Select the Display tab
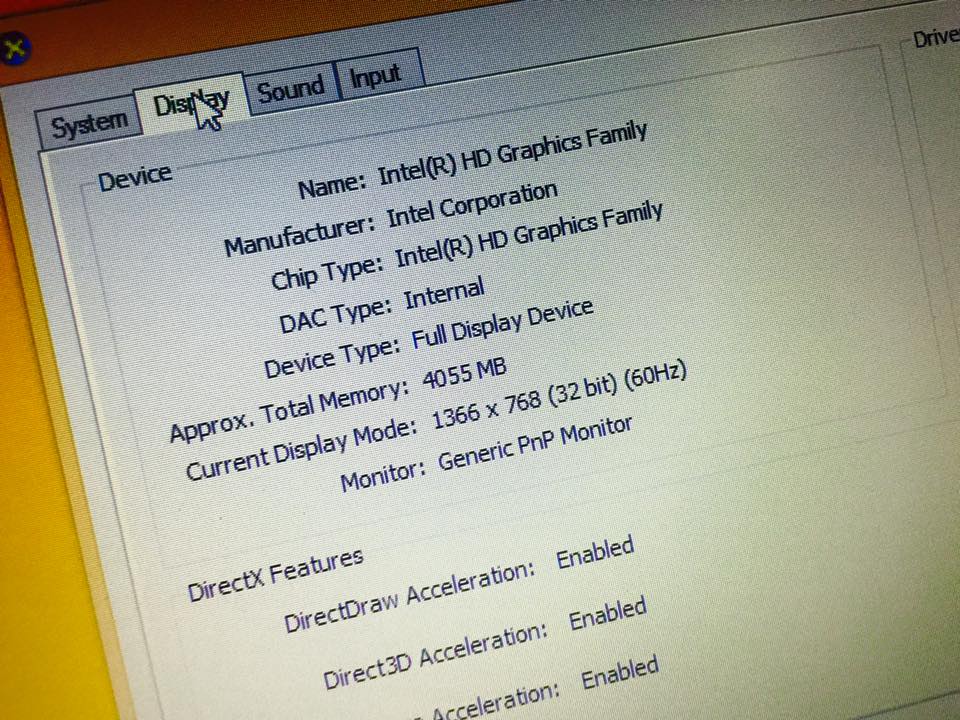 [x=191, y=102]
